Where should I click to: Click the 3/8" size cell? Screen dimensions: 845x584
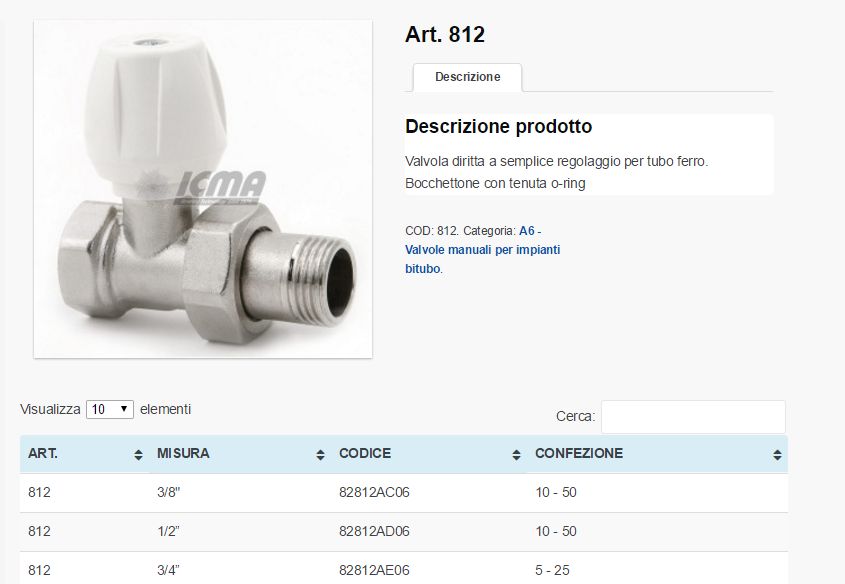(169, 492)
